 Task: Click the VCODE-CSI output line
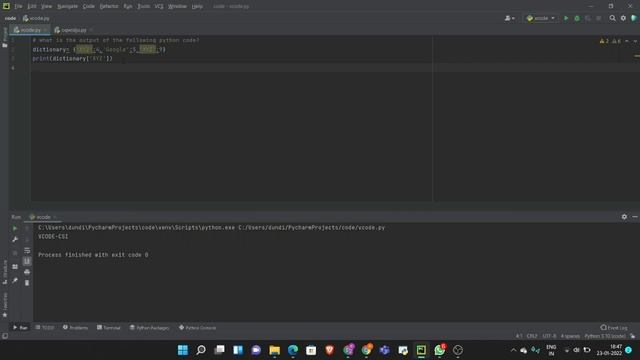53,236
